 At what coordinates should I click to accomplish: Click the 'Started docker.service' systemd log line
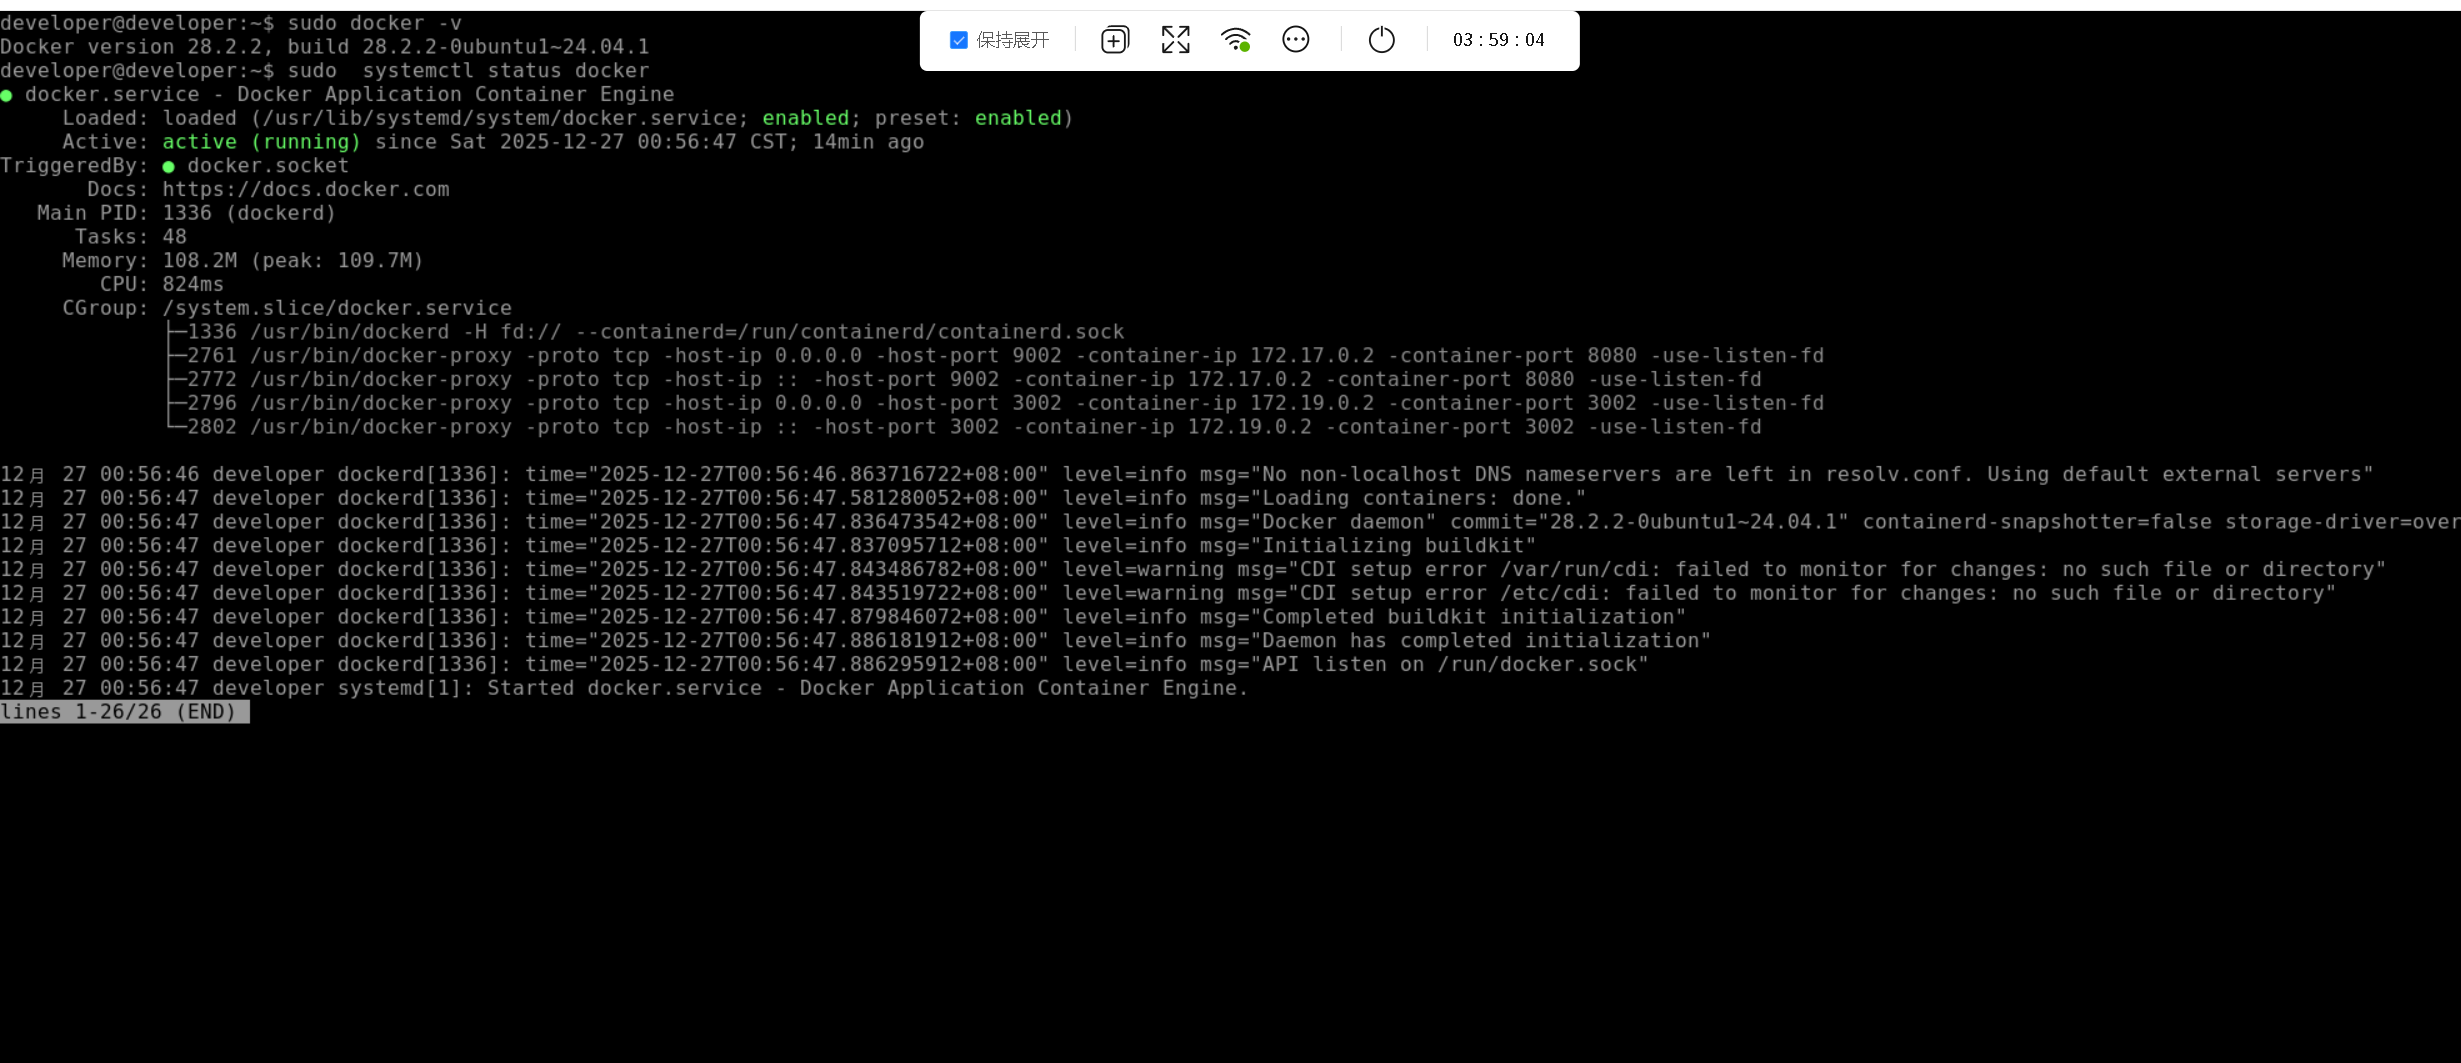(x=625, y=689)
